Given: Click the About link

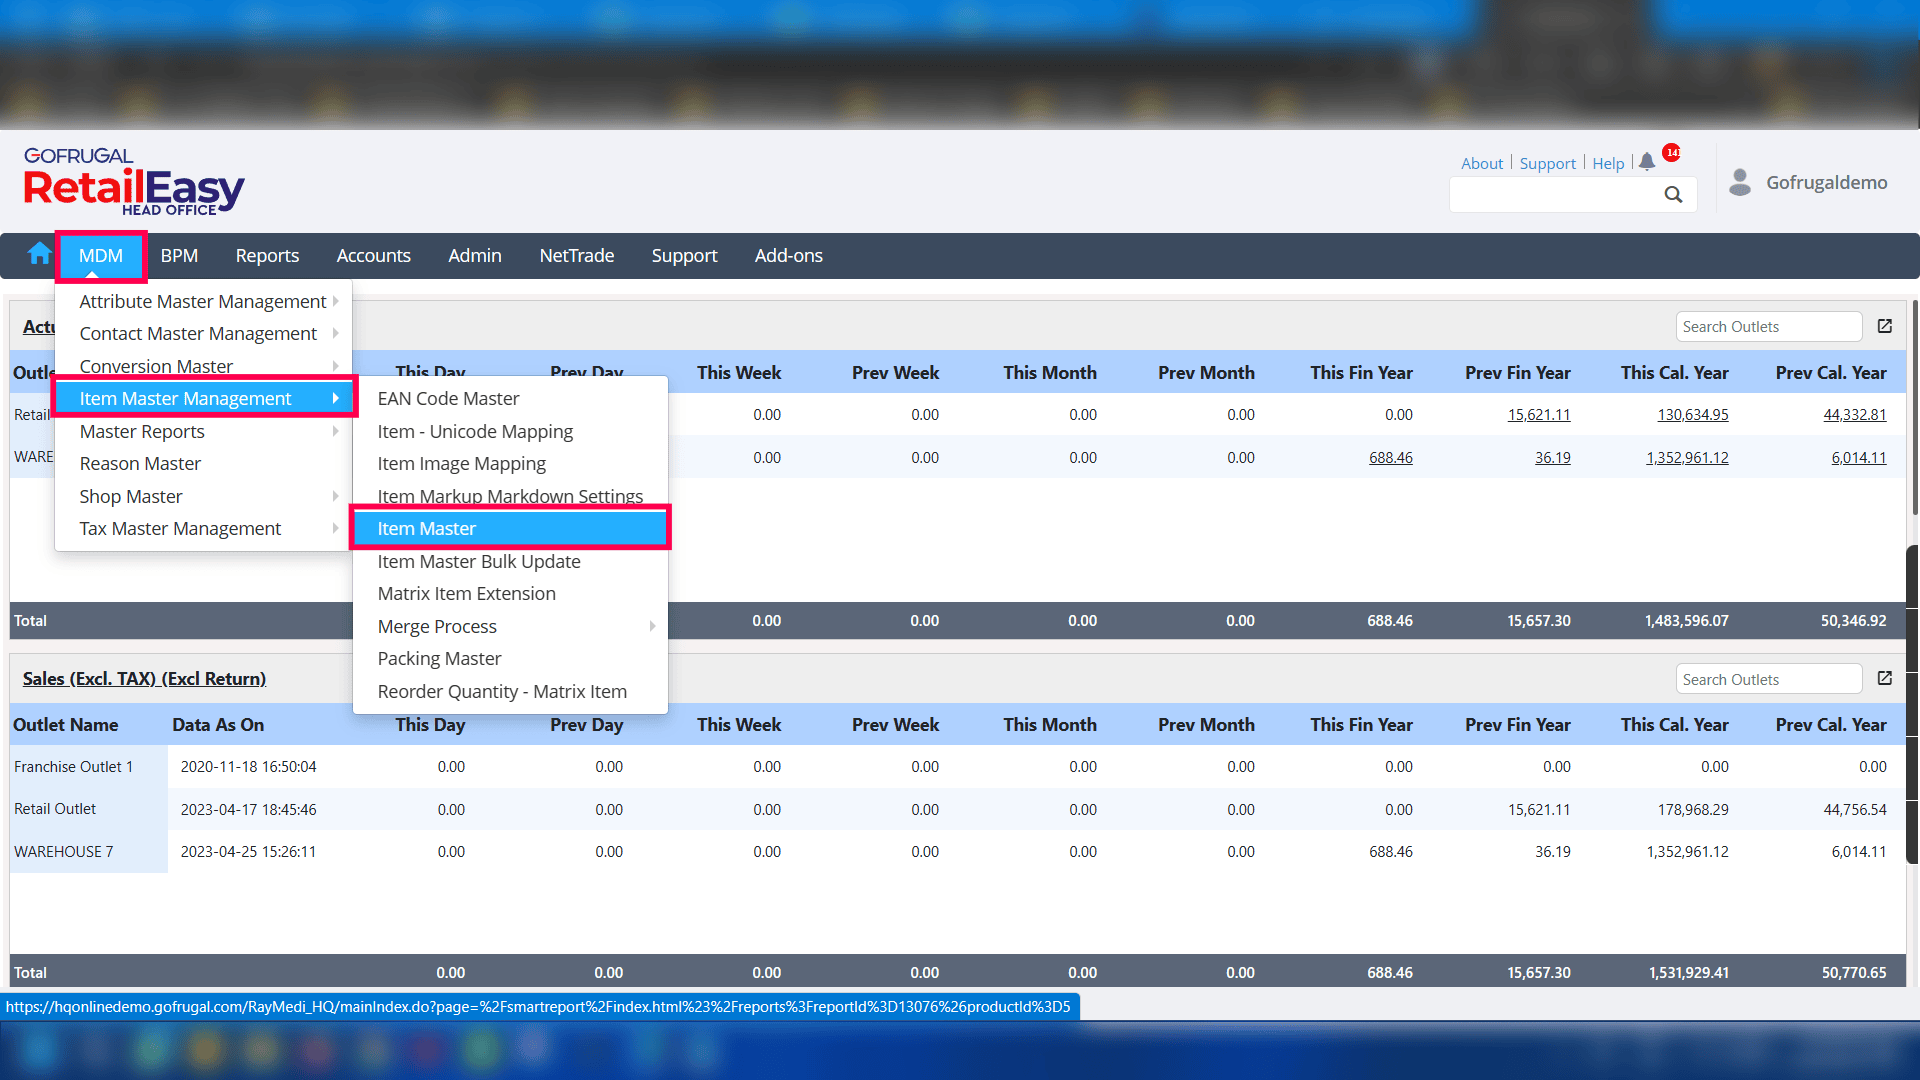Looking at the screenshot, I should point(1481,163).
